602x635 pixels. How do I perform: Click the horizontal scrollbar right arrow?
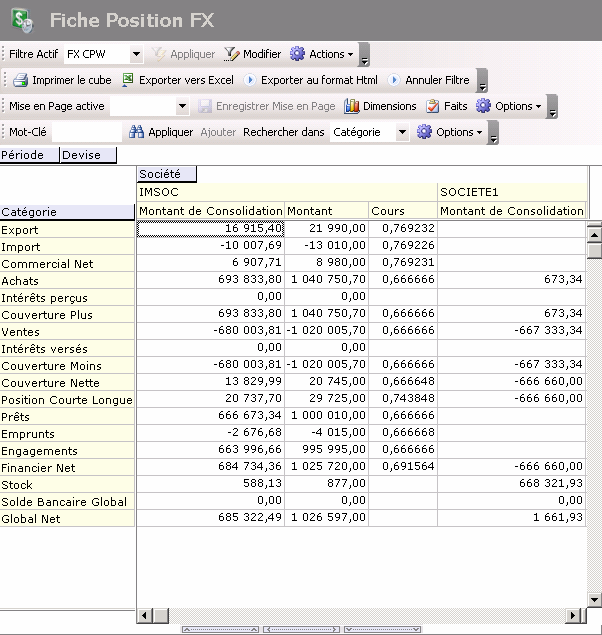point(574,616)
